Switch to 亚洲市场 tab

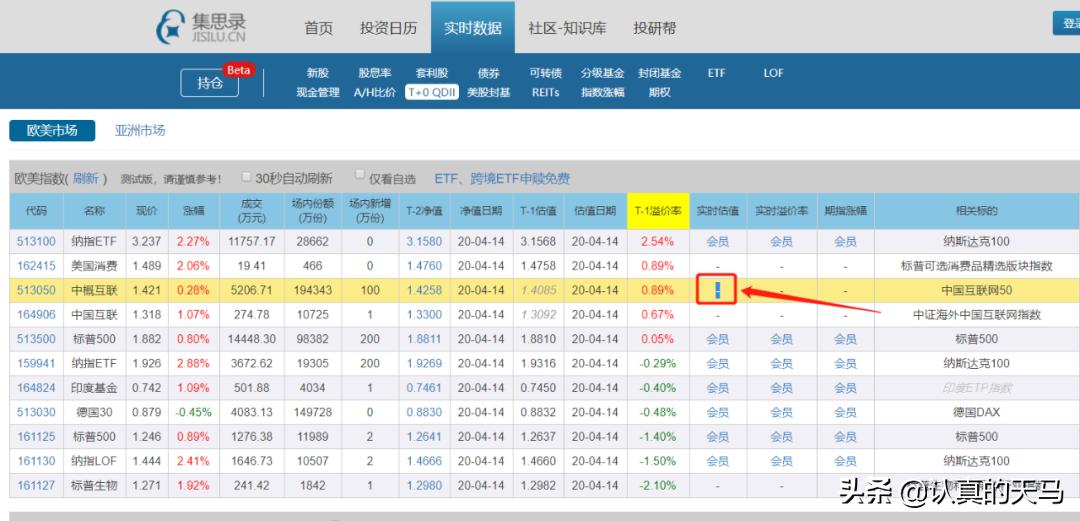pos(140,130)
